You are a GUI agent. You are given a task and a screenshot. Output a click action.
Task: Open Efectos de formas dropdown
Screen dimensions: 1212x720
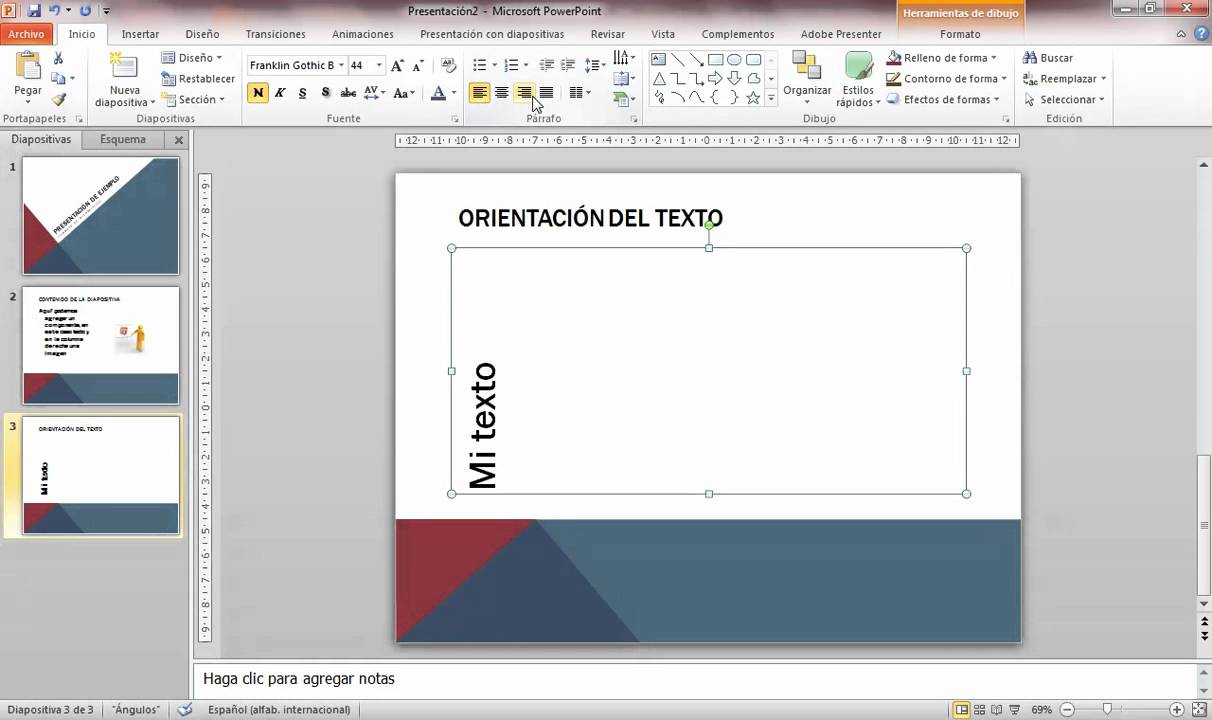pyautogui.click(x=944, y=100)
